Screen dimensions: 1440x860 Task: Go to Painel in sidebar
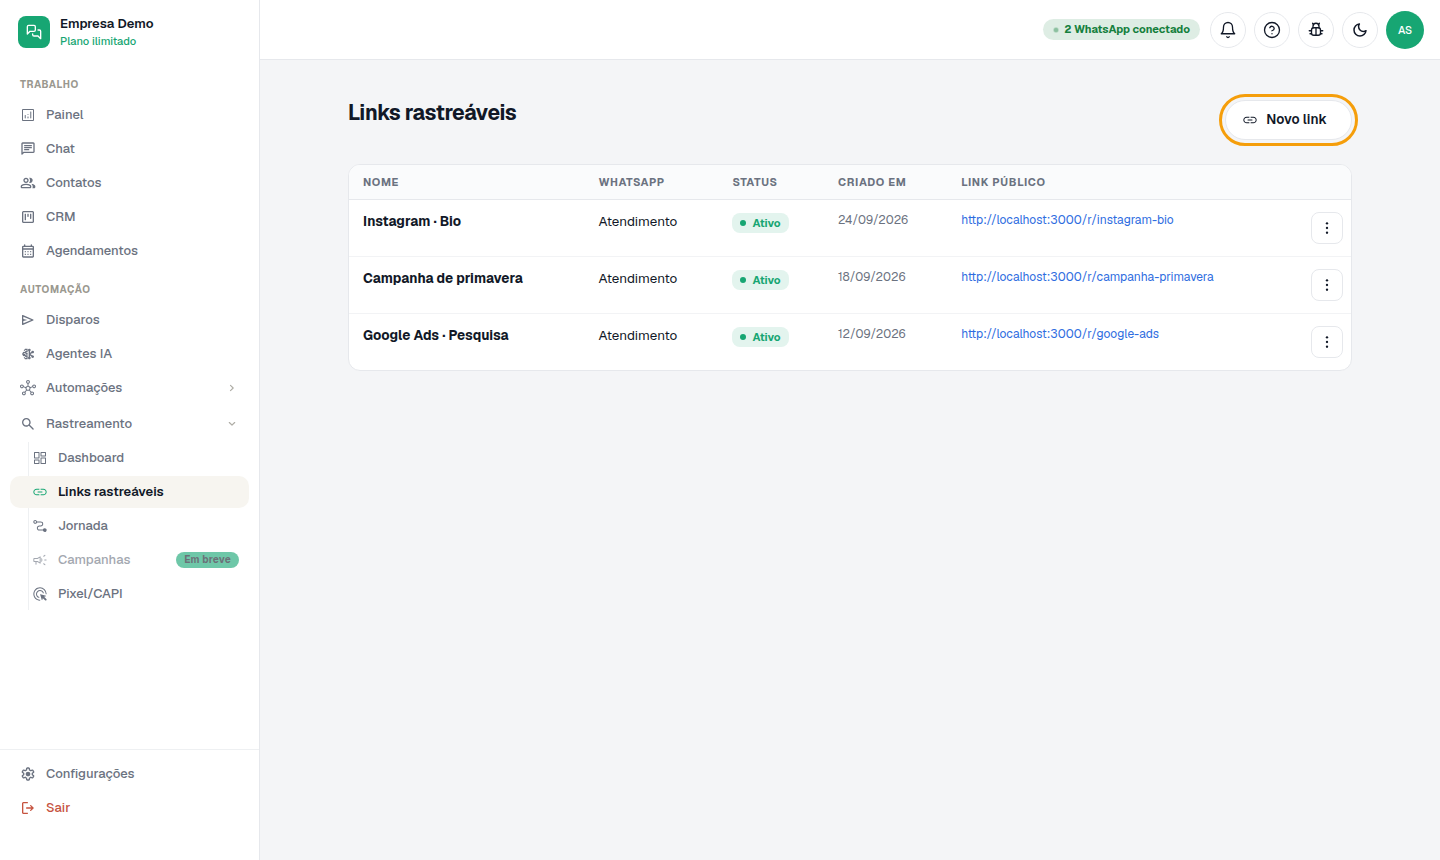(129, 115)
